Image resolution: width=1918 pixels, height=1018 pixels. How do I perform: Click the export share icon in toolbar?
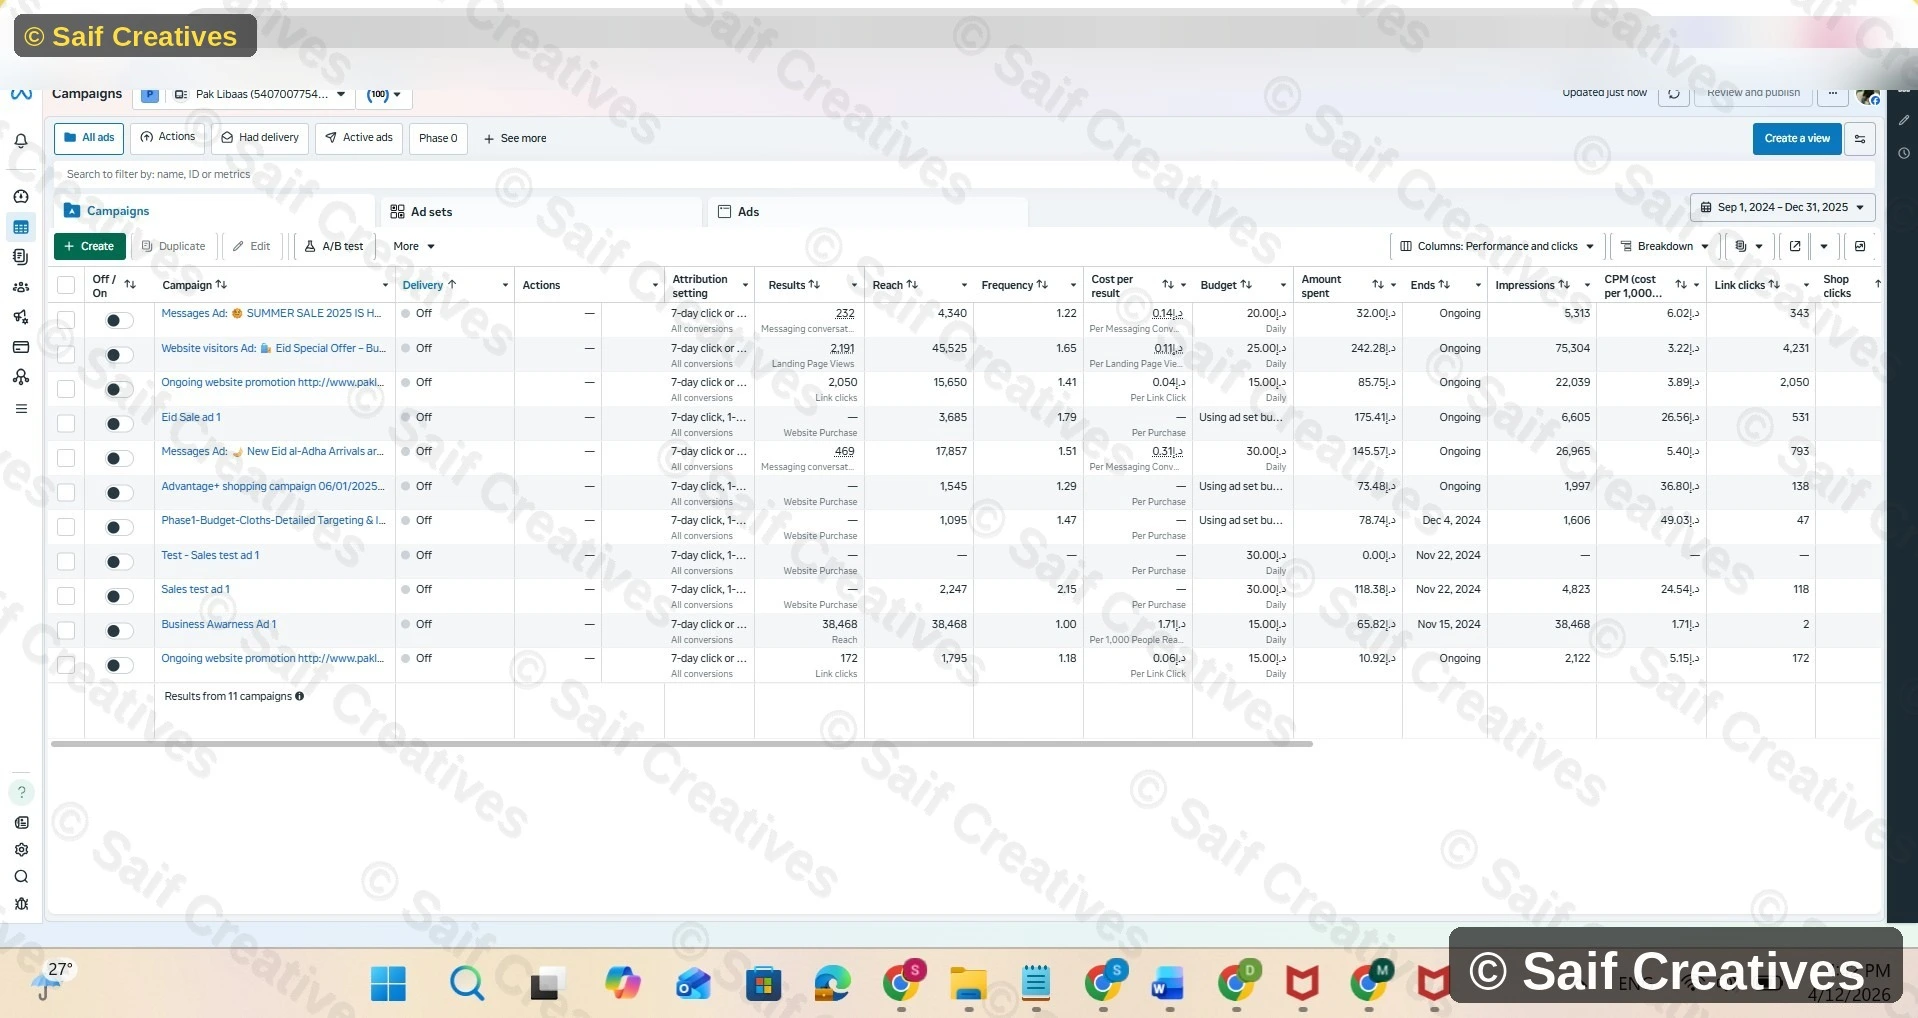tap(1795, 246)
